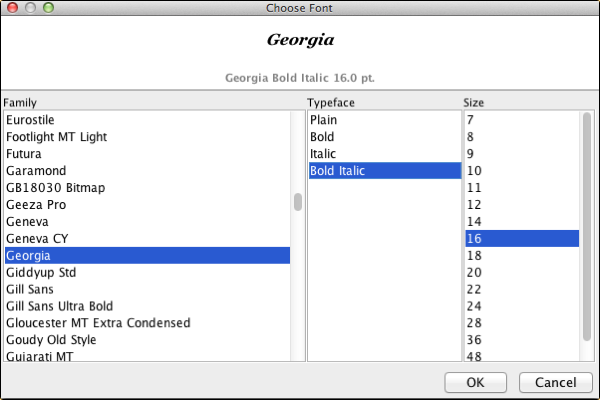Select Footlight MT Light family
The width and height of the screenshot is (600, 400).
[147, 137]
